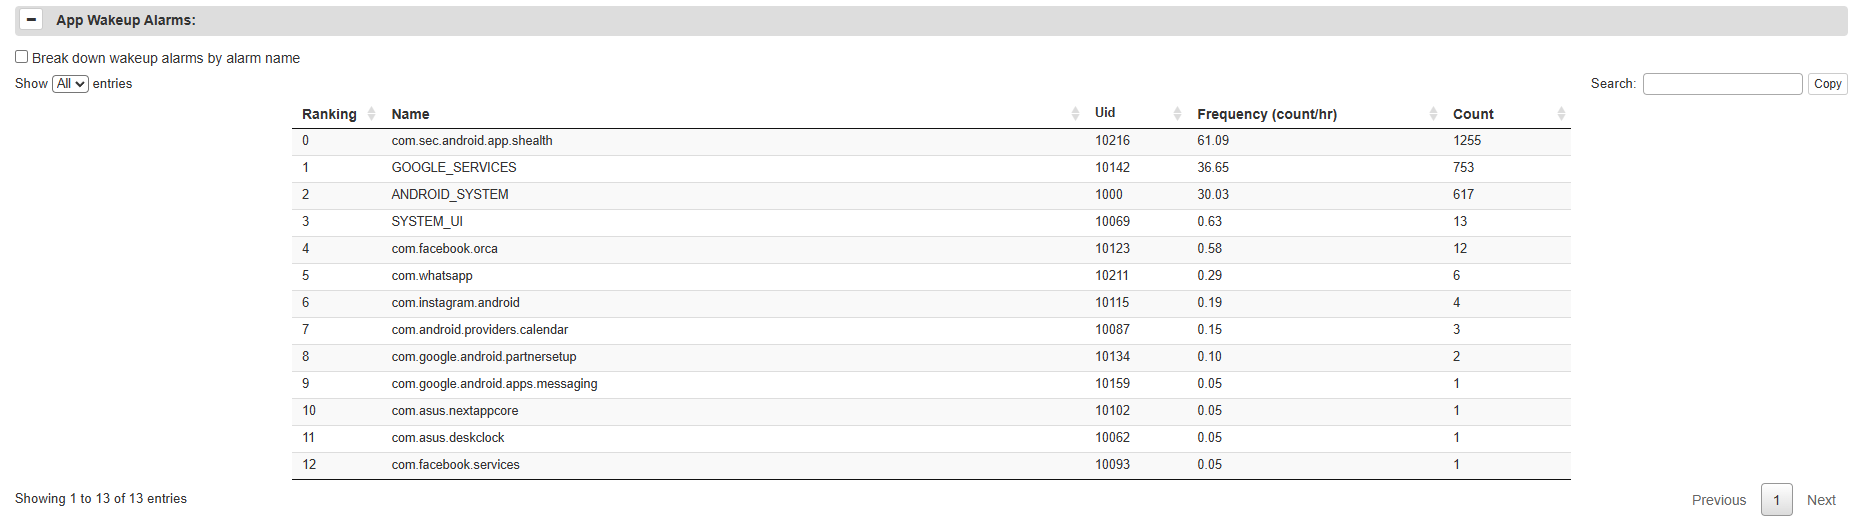Click the com.whatsapp row
The width and height of the screenshot is (1863, 521).
[432, 276]
